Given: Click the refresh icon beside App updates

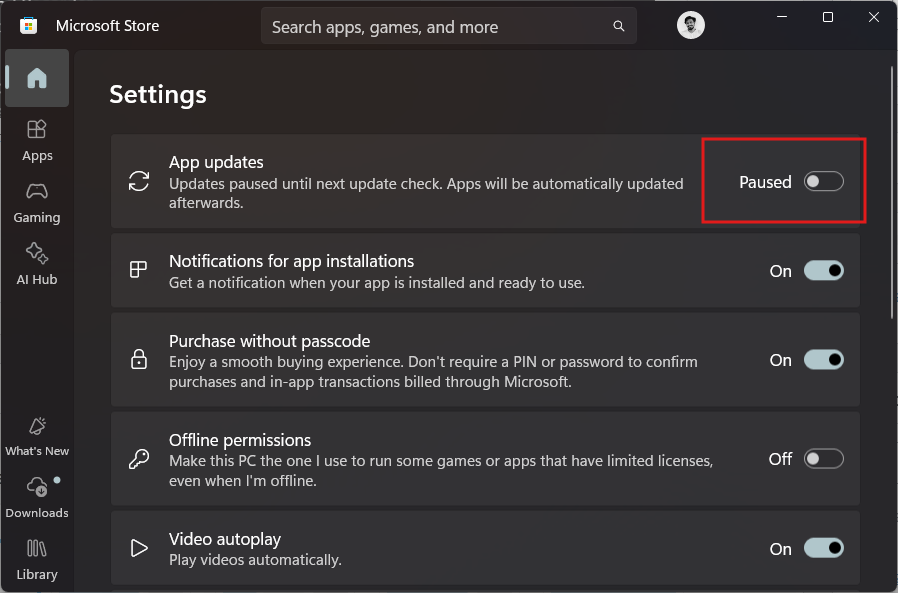Looking at the screenshot, I should click(x=139, y=181).
